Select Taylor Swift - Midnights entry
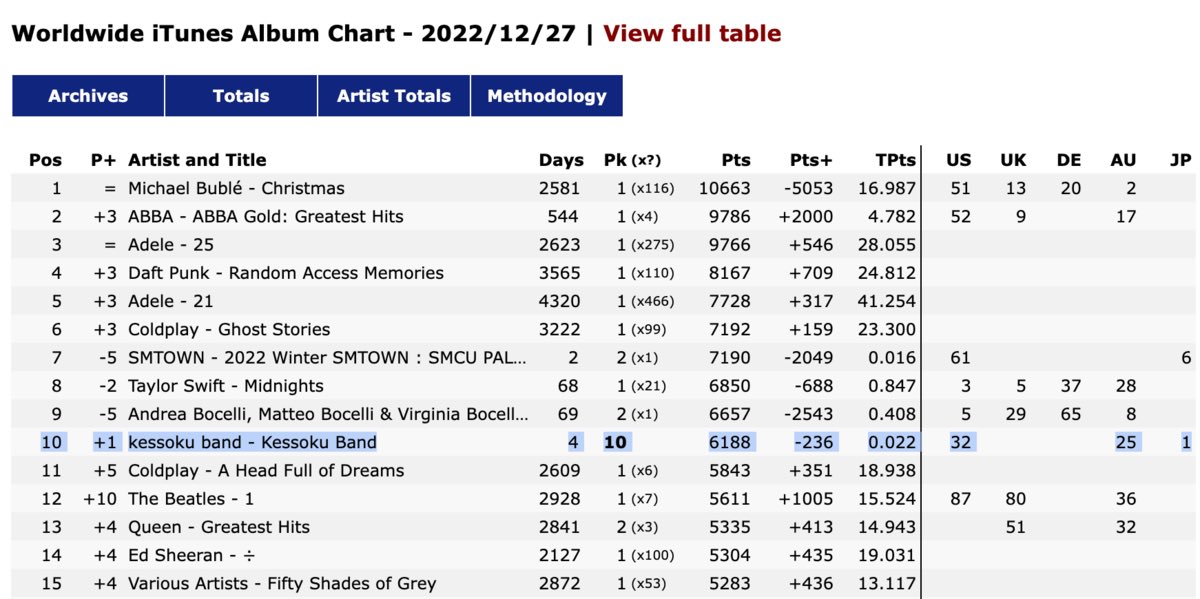Image resolution: width=1200 pixels, height=599 pixels. pyautogui.click(x=226, y=386)
